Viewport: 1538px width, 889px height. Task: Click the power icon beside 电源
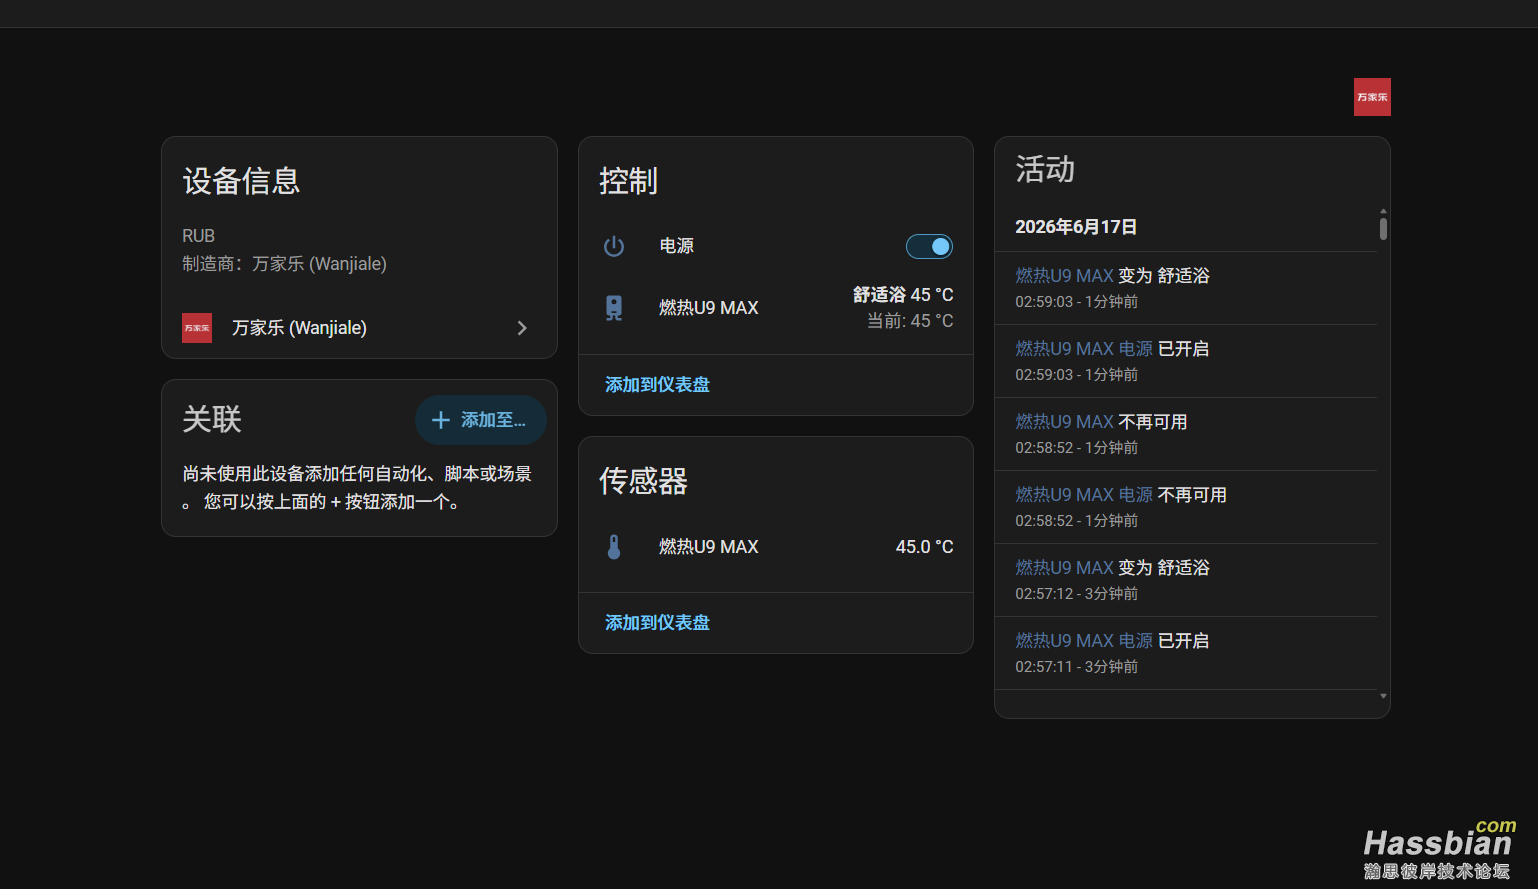click(x=614, y=246)
